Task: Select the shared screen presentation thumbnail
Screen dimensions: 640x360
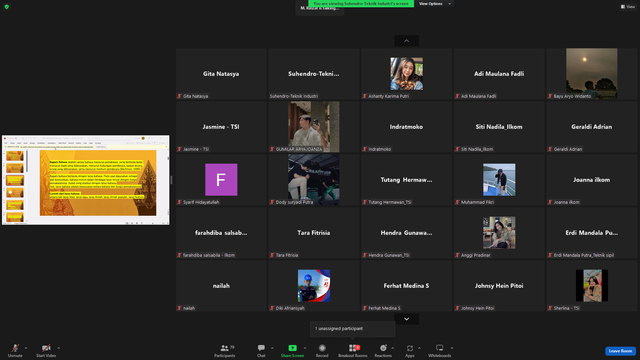Action: [86, 180]
